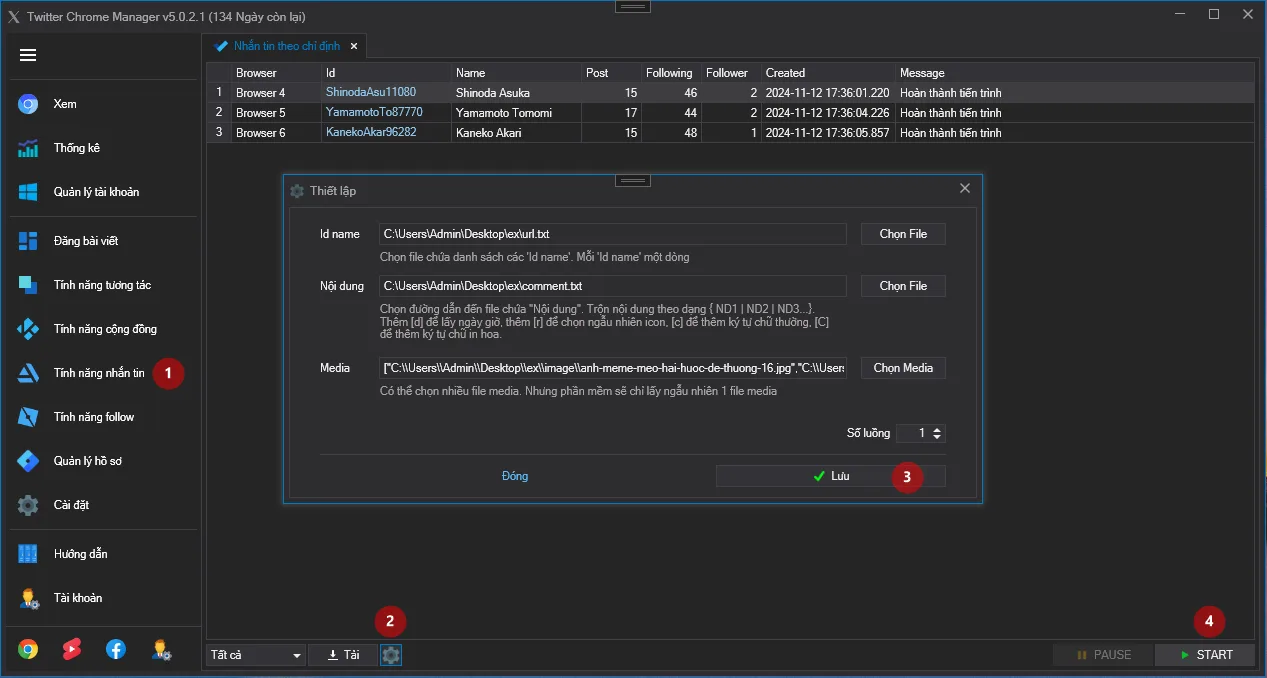Close the Nhắn tin theo chỉ định tab
1267x678 pixels.
click(x=354, y=46)
